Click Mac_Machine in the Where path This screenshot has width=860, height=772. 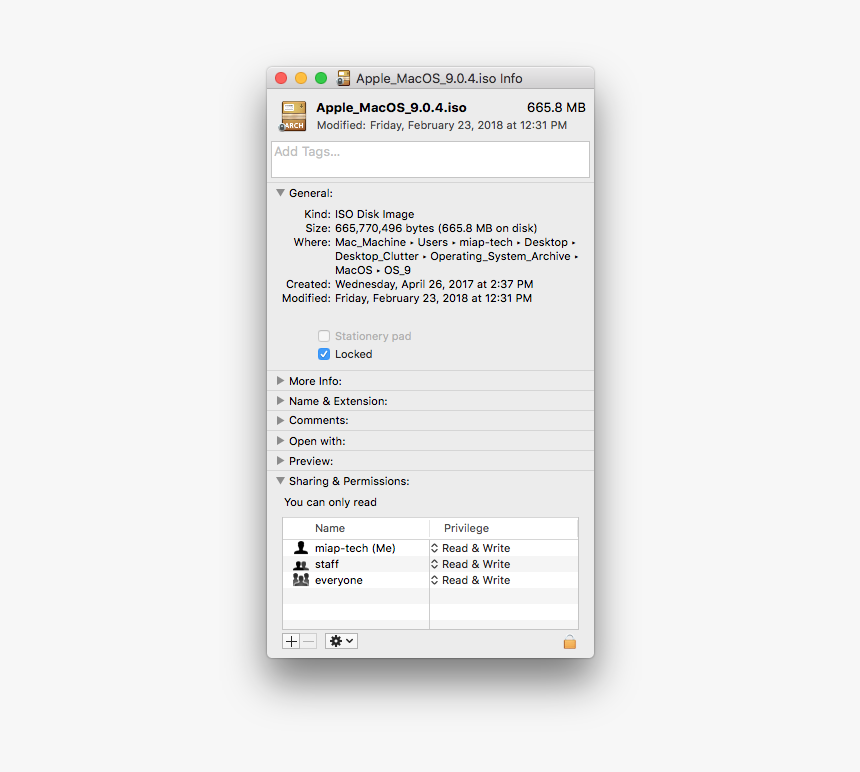[x=370, y=242]
